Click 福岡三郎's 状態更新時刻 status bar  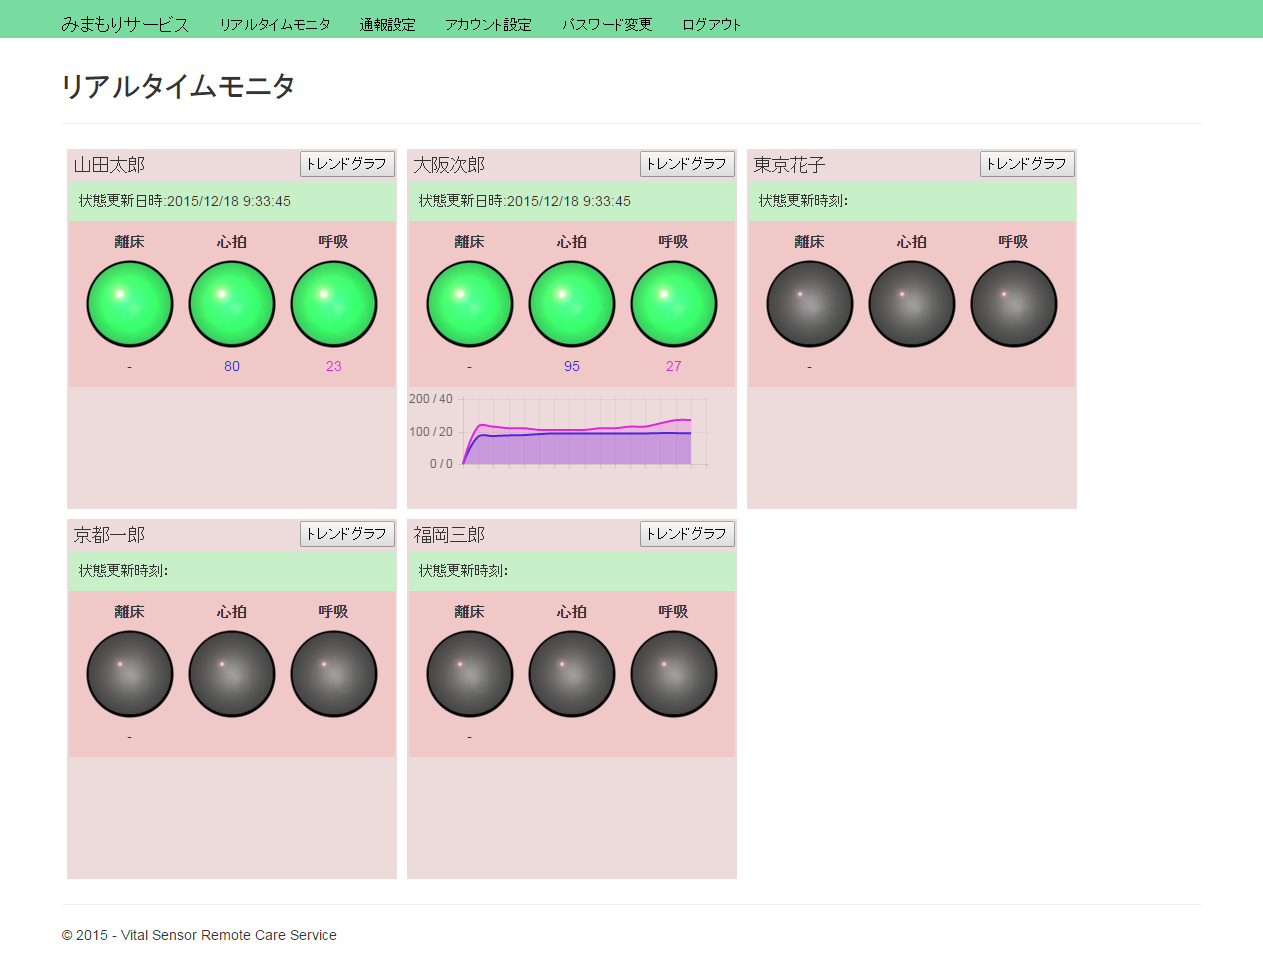[572, 571]
